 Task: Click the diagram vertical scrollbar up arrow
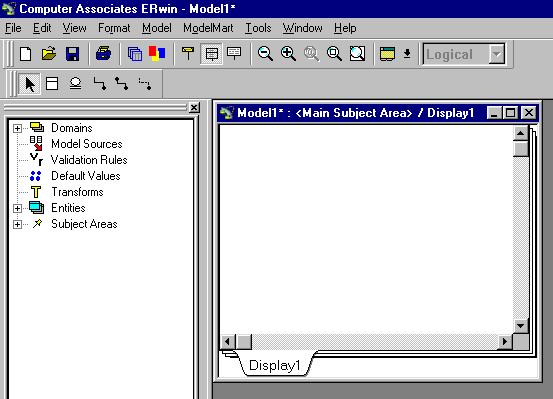[x=521, y=133]
